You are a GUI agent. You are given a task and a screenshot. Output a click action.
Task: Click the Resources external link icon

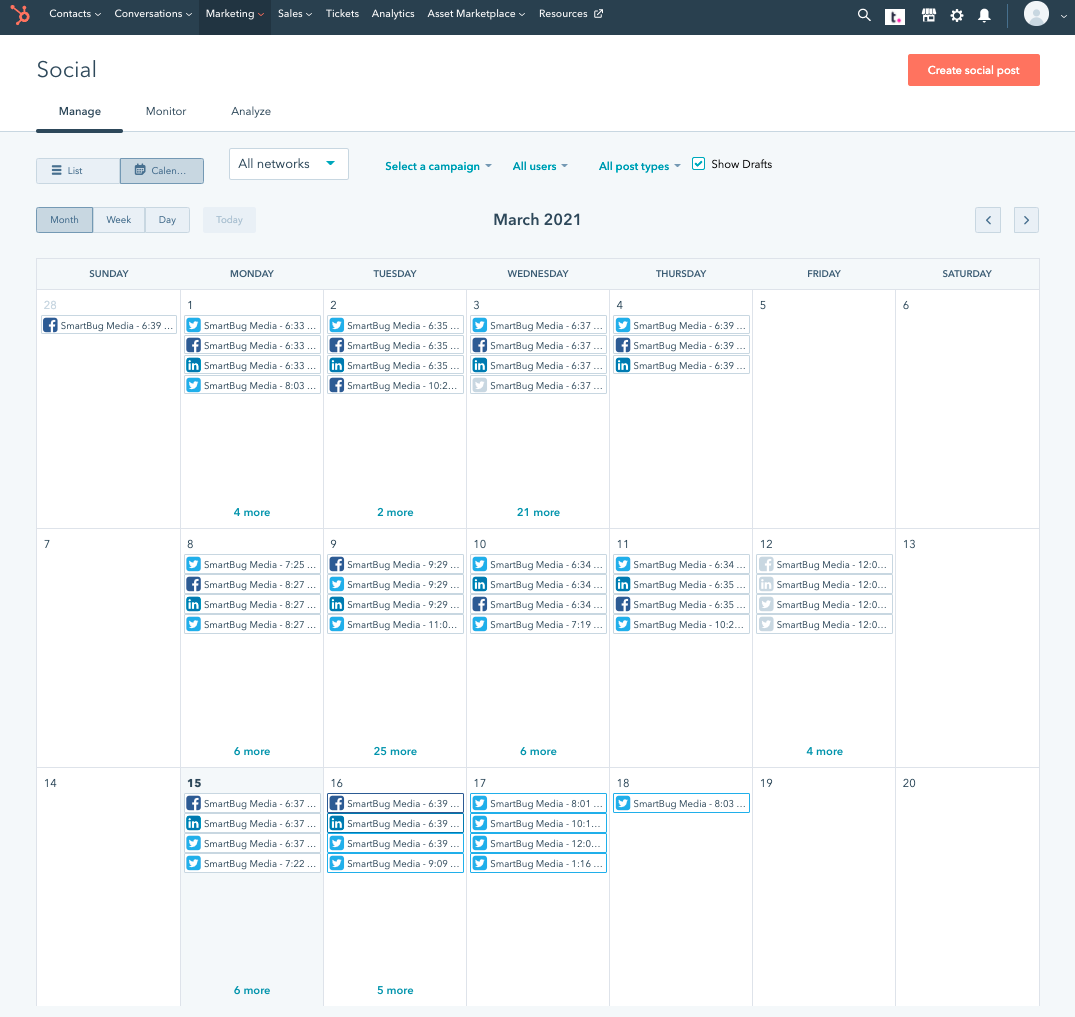[599, 14]
